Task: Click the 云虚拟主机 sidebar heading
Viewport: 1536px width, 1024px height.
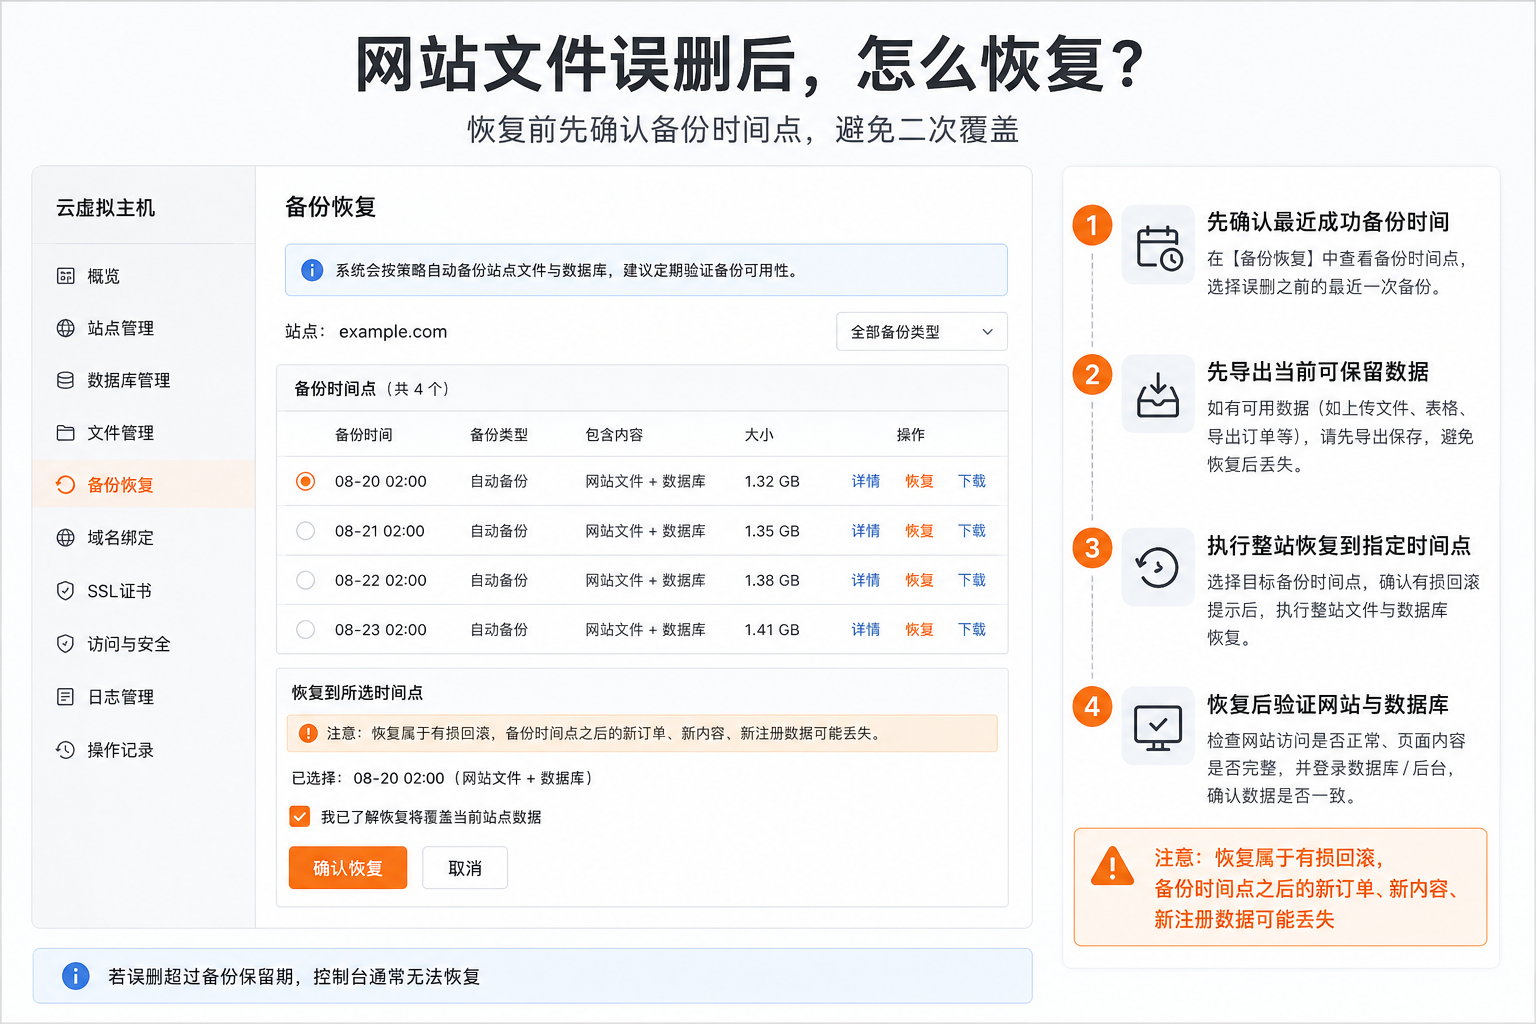Action: [x=106, y=208]
